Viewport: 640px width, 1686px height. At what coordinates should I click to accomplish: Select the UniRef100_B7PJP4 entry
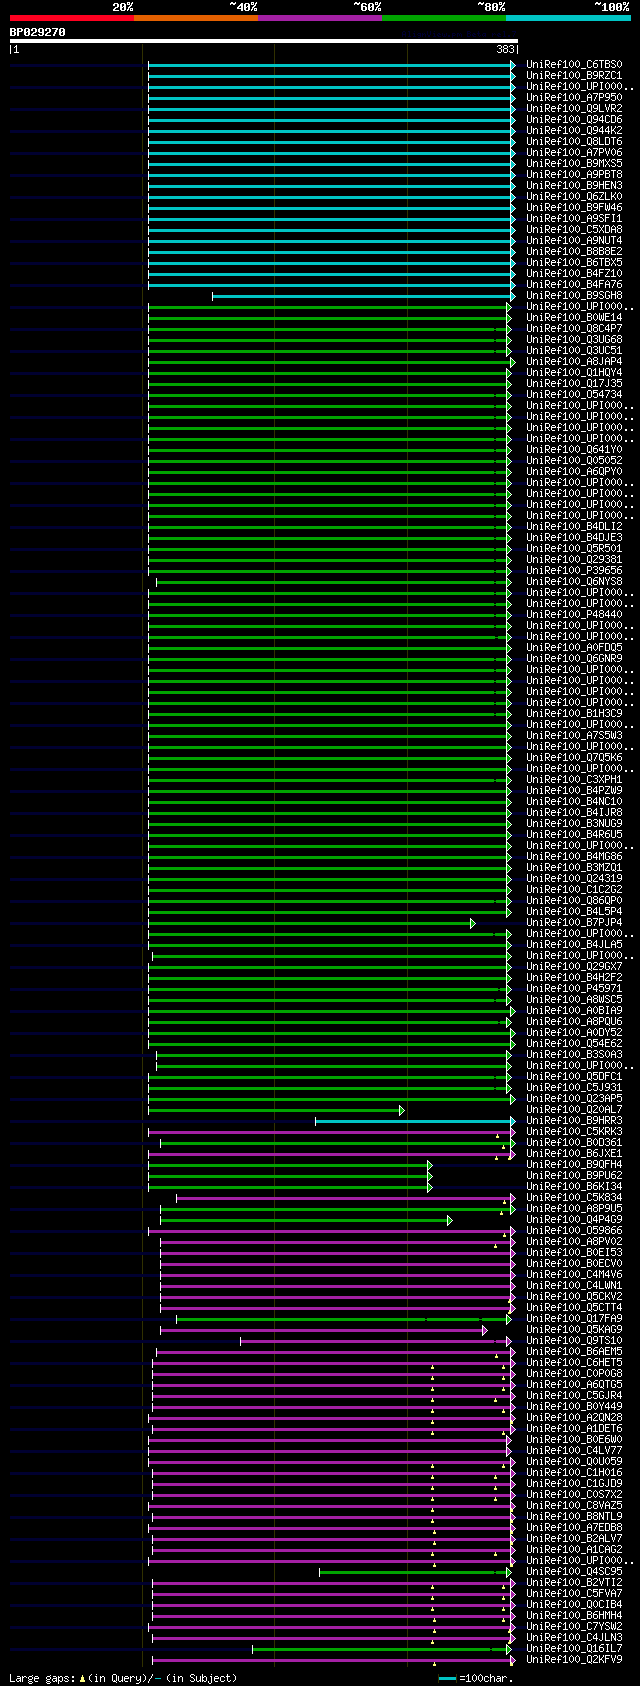tap(574, 923)
